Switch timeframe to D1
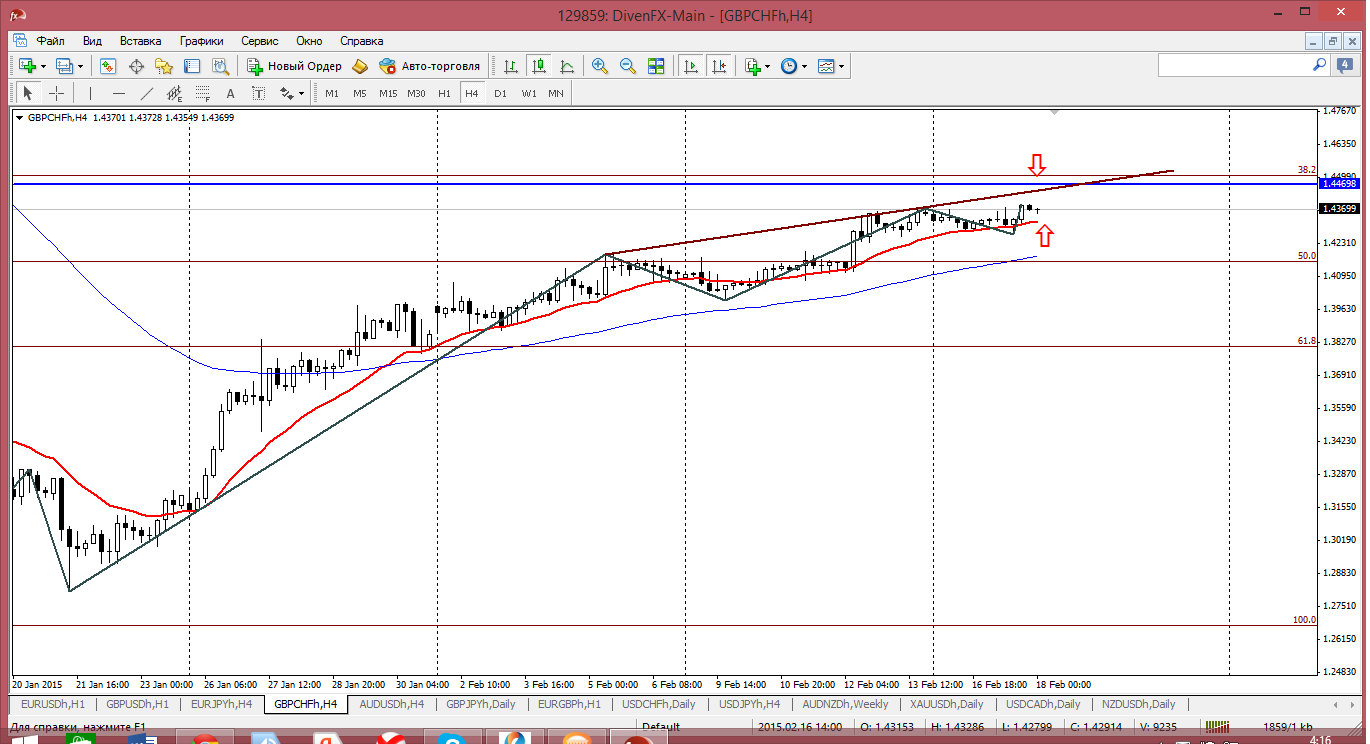The width and height of the screenshot is (1370, 744). point(500,93)
